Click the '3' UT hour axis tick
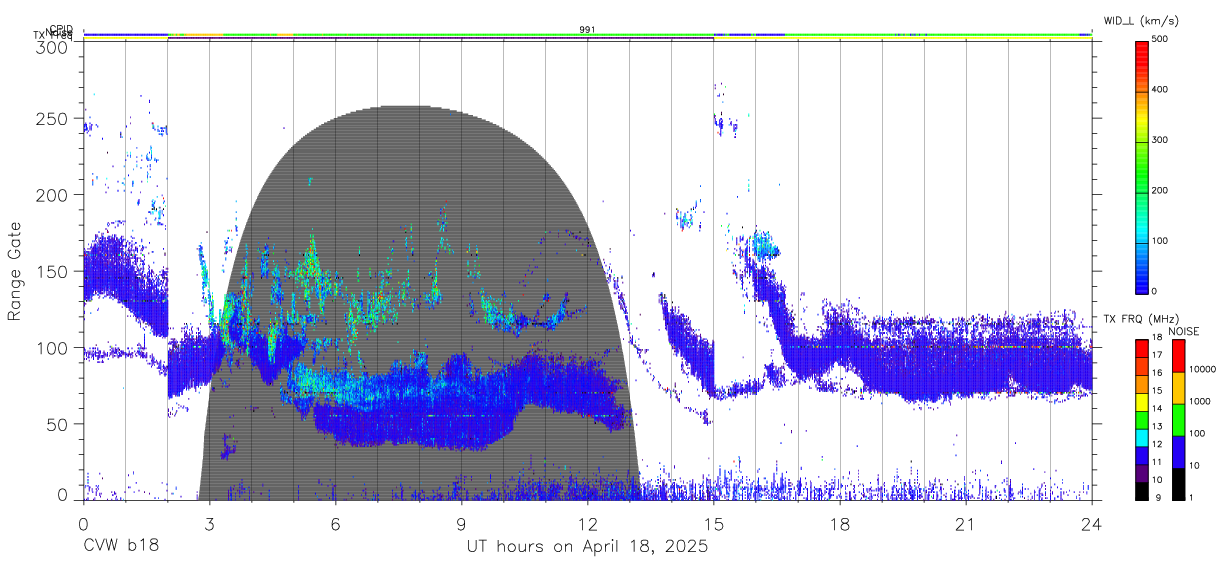The image size is (1228, 567). click(209, 523)
